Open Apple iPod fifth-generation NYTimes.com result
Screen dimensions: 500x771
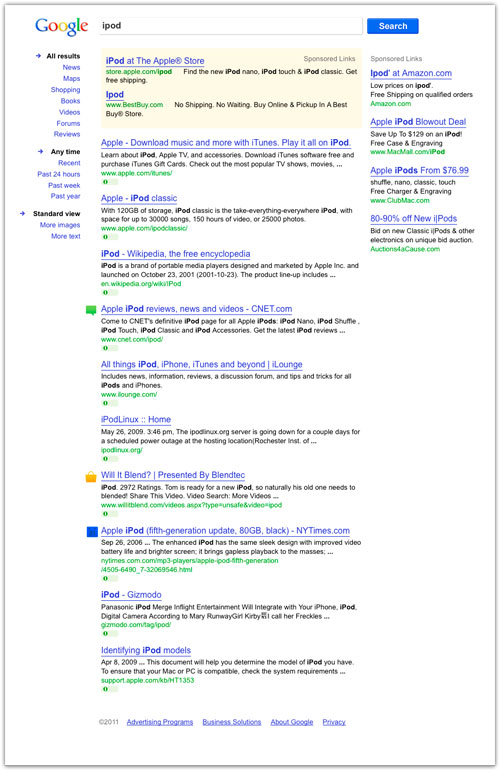(225, 531)
